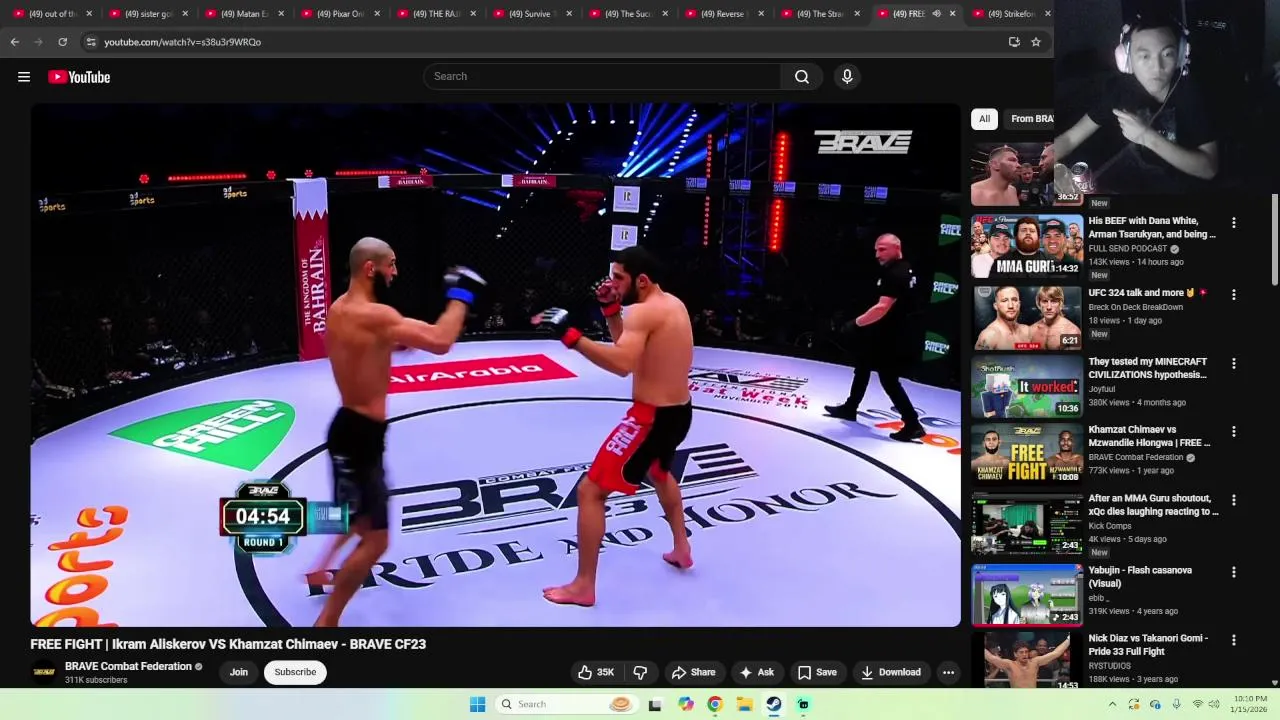Click the search magnifier button
The image size is (1280, 720).
coord(802,76)
